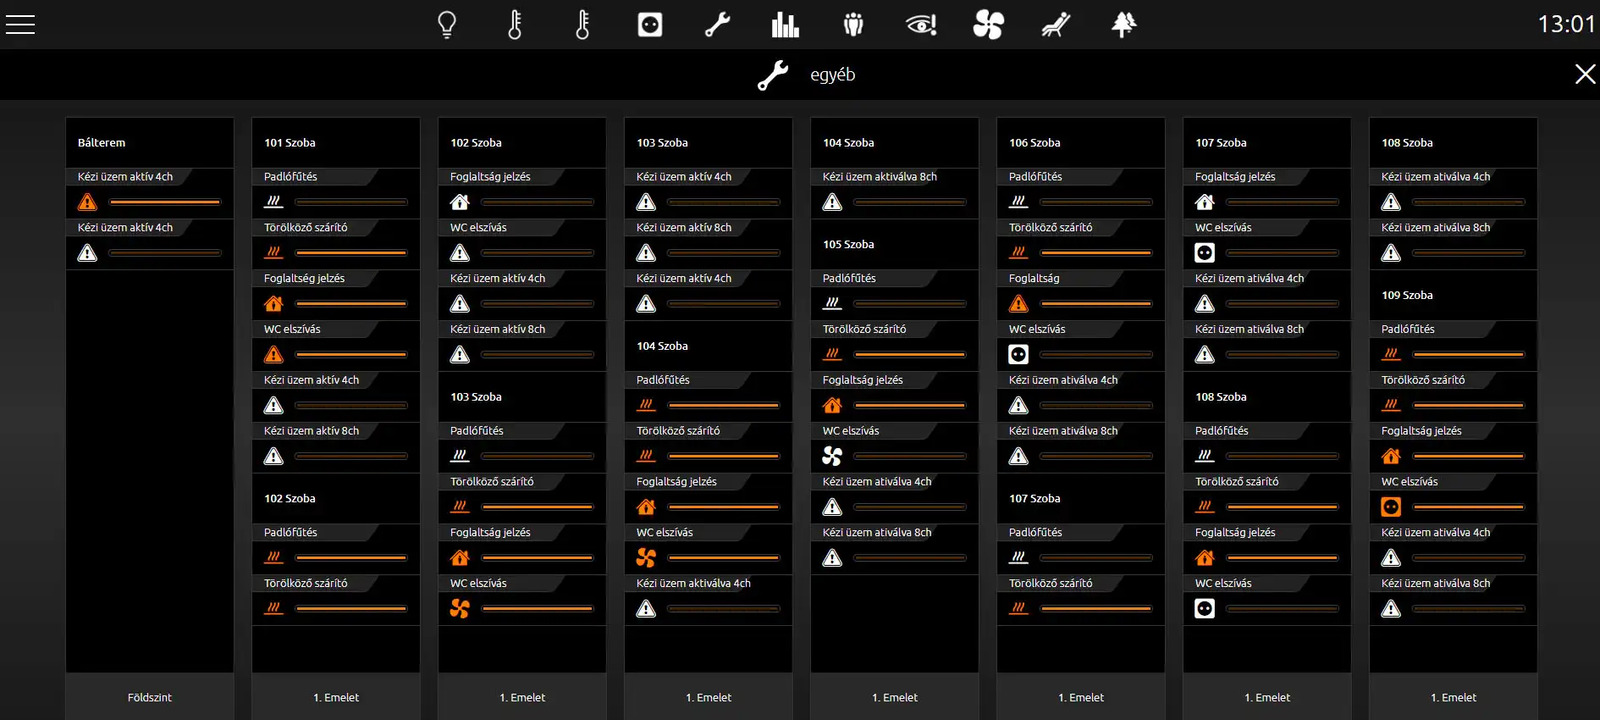Switch WC elszívás socket icon in 106 Szoba
The width and height of the screenshot is (1600, 720).
[1018, 354]
